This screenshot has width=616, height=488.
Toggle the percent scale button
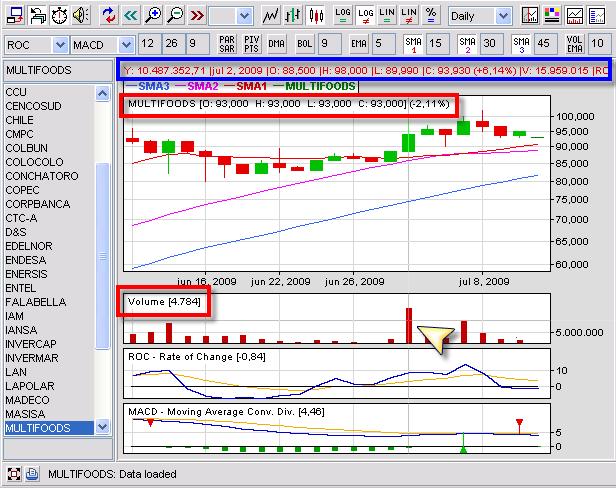point(431,15)
